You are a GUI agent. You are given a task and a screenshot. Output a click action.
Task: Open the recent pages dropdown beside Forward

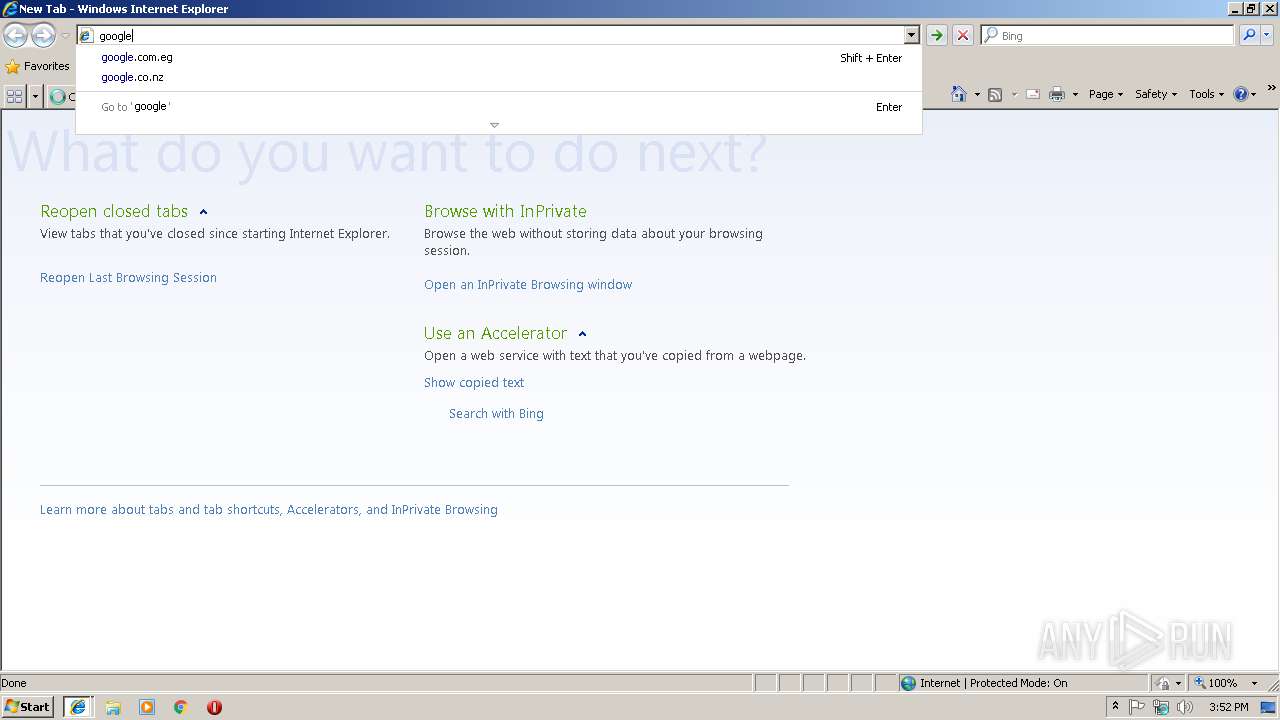tap(65, 36)
